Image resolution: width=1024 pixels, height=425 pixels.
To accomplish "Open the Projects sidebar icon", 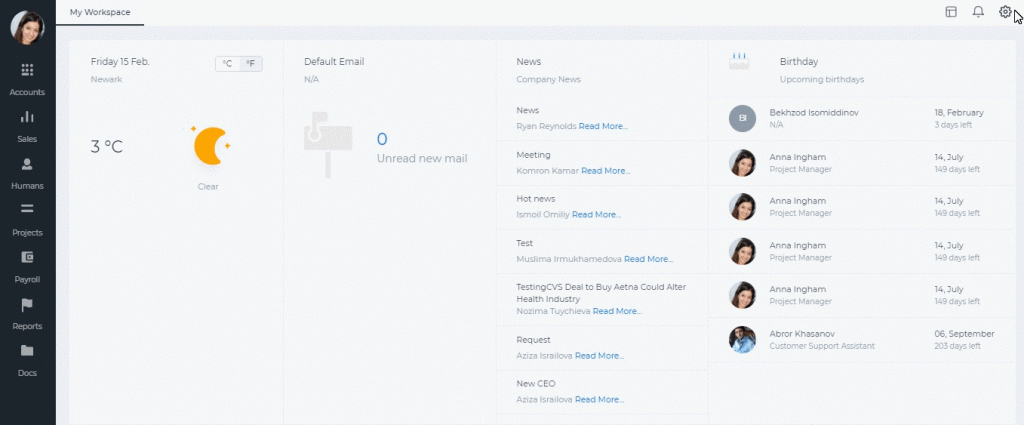I will (27, 209).
